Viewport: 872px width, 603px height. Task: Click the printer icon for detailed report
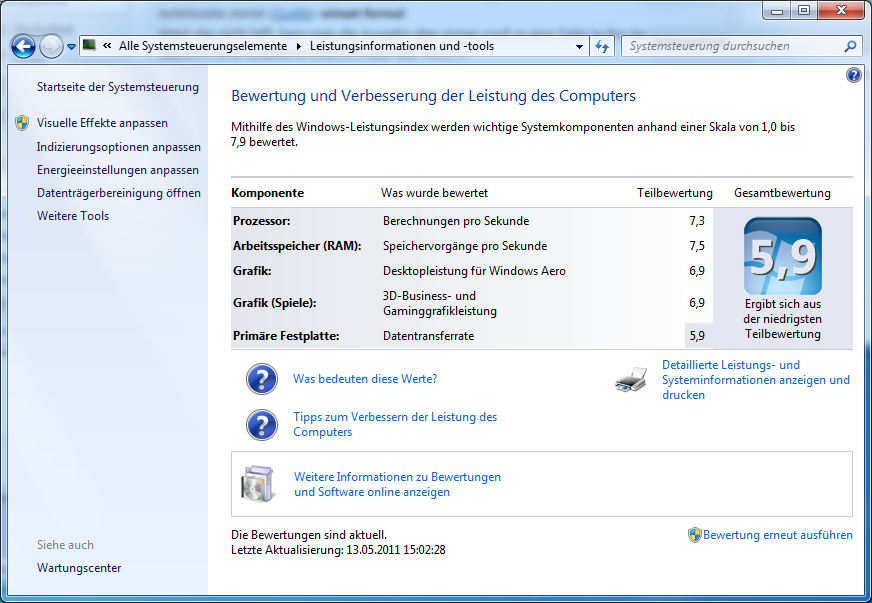coord(634,380)
